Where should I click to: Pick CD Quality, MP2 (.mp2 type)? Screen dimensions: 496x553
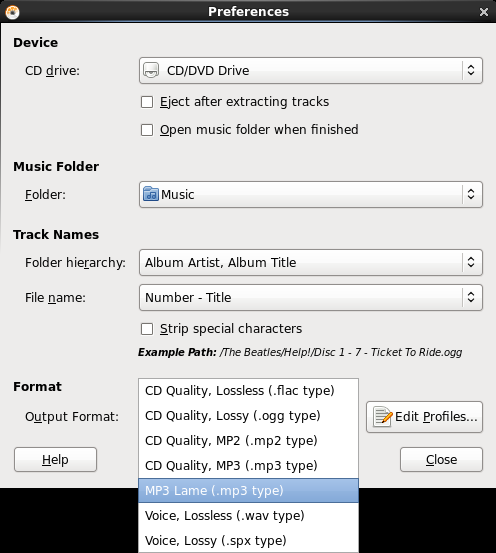point(248,441)
